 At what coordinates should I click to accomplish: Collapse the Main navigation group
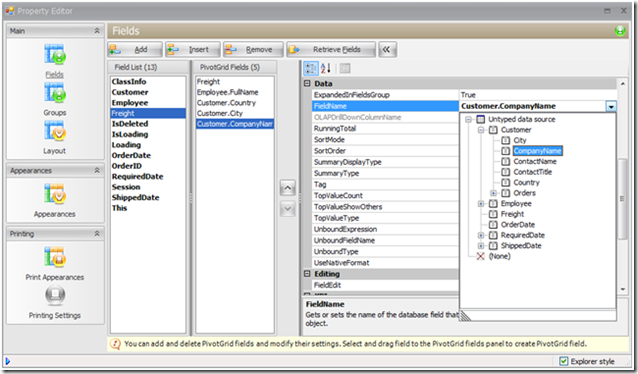[97, 31]
